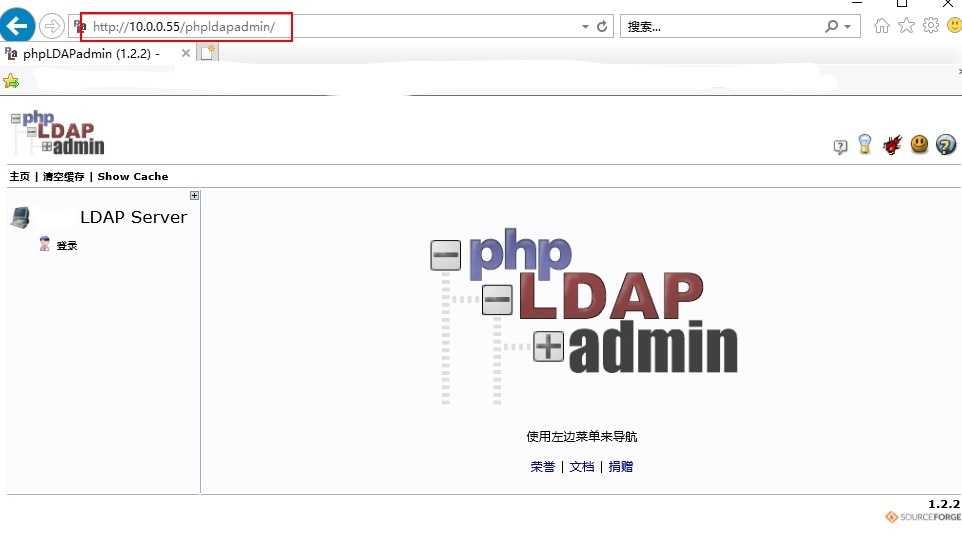
Task: Open the 捐赠 donate link
Action: click(x=621, y=467)
